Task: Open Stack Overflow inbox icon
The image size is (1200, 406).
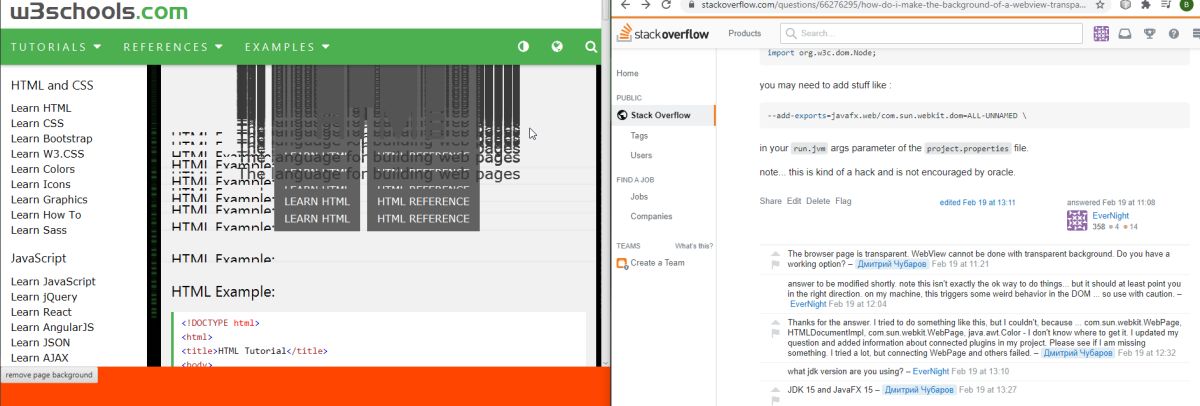Action: tap(1125, 34)
